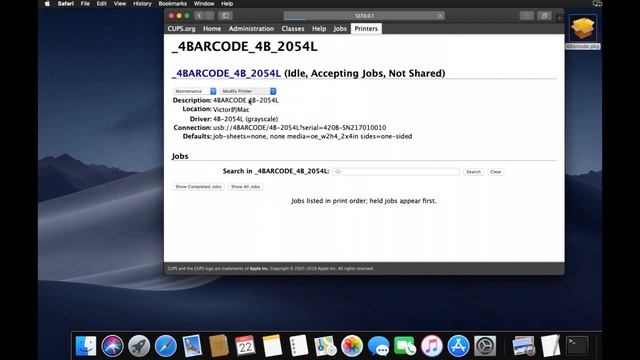Open the Safari app menu

[x=66, y=4]
